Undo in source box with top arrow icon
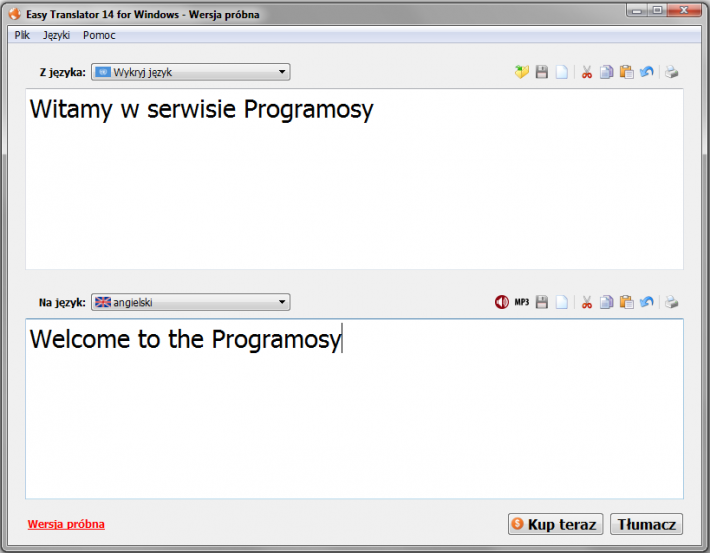Image resolution: width=710 pixels, height=553 pixels. (x=647, y=72)
